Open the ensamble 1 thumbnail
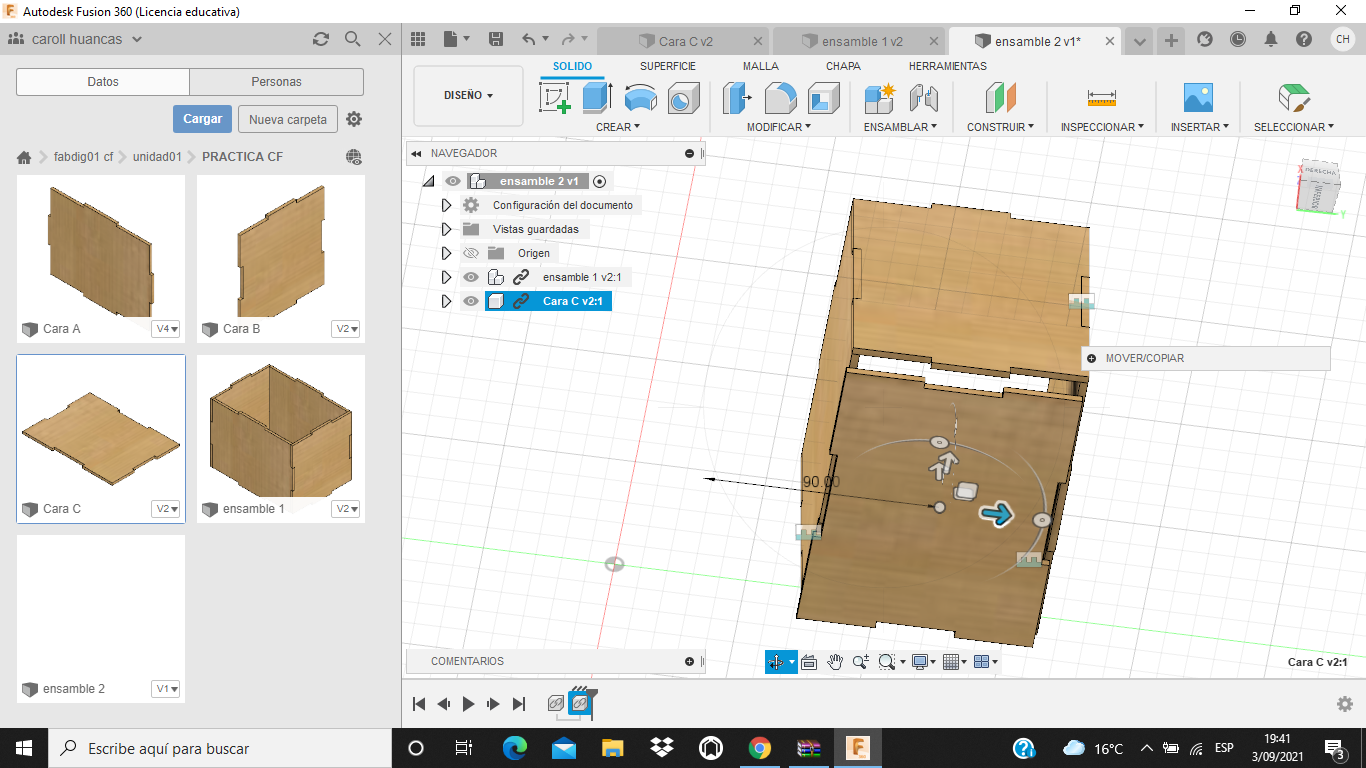 click(281, 428)
